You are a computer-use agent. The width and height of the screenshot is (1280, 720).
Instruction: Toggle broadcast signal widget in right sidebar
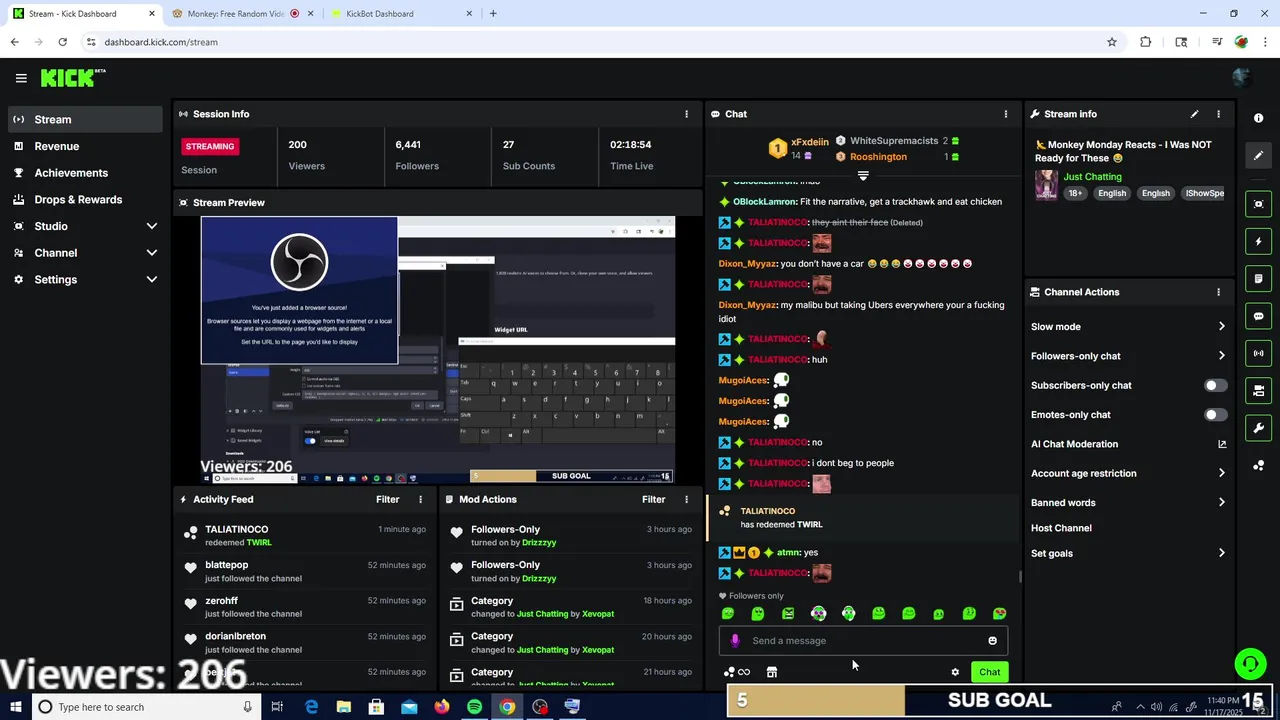tap(1258, 353)
